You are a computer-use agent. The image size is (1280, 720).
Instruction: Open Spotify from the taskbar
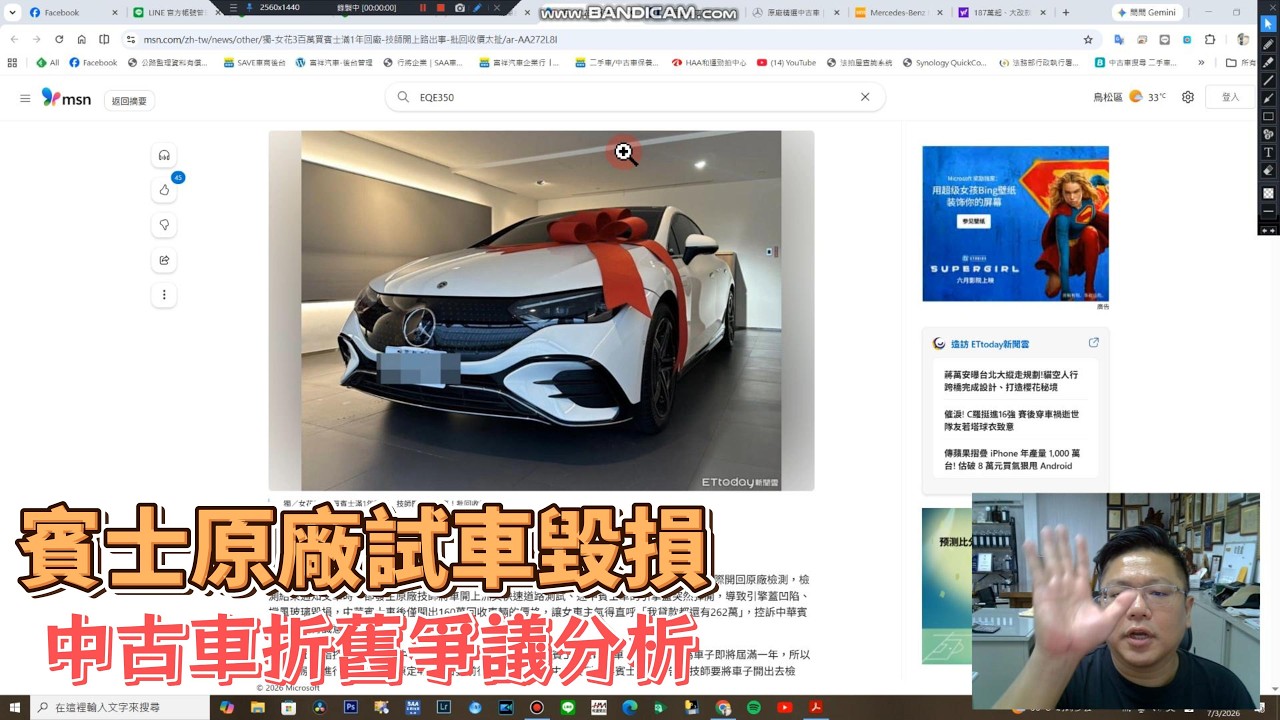[754, 707]
